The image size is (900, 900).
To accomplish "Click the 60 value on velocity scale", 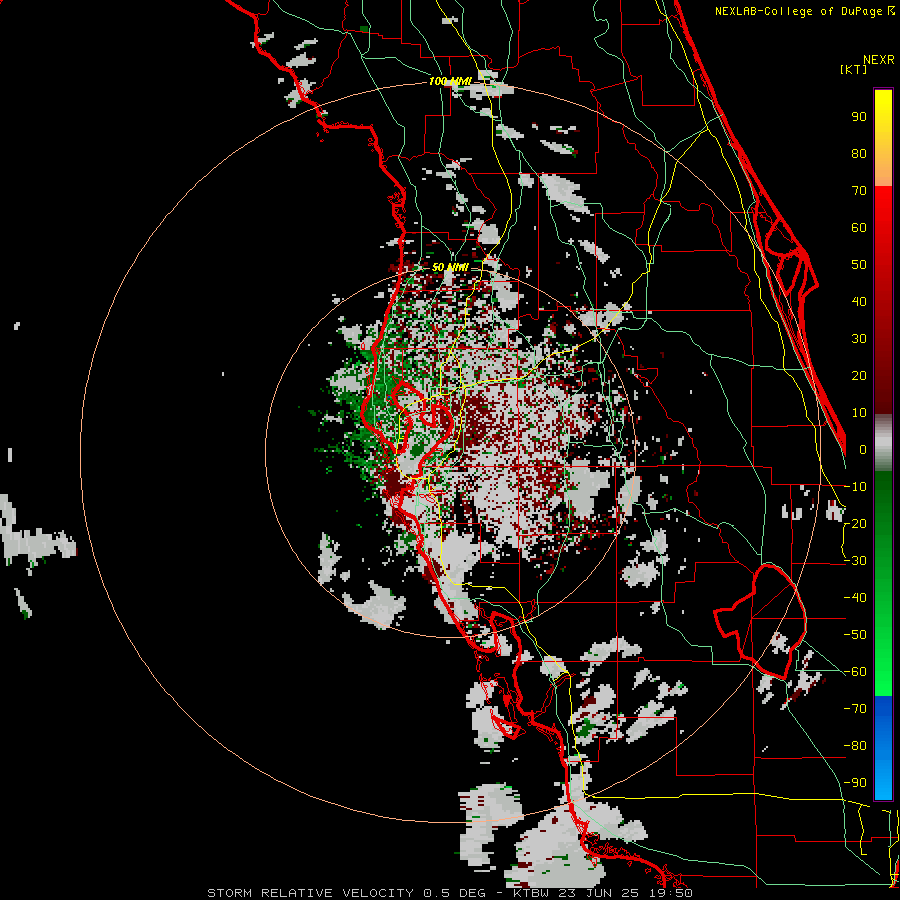I will [859, 228].
